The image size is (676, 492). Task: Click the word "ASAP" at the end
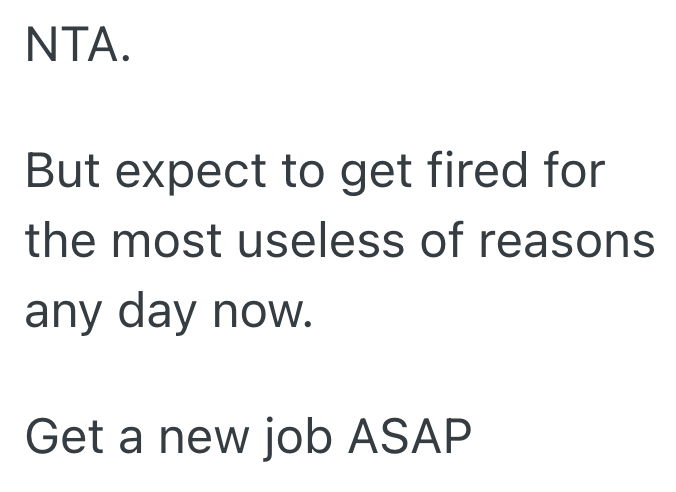pos(411,437)
